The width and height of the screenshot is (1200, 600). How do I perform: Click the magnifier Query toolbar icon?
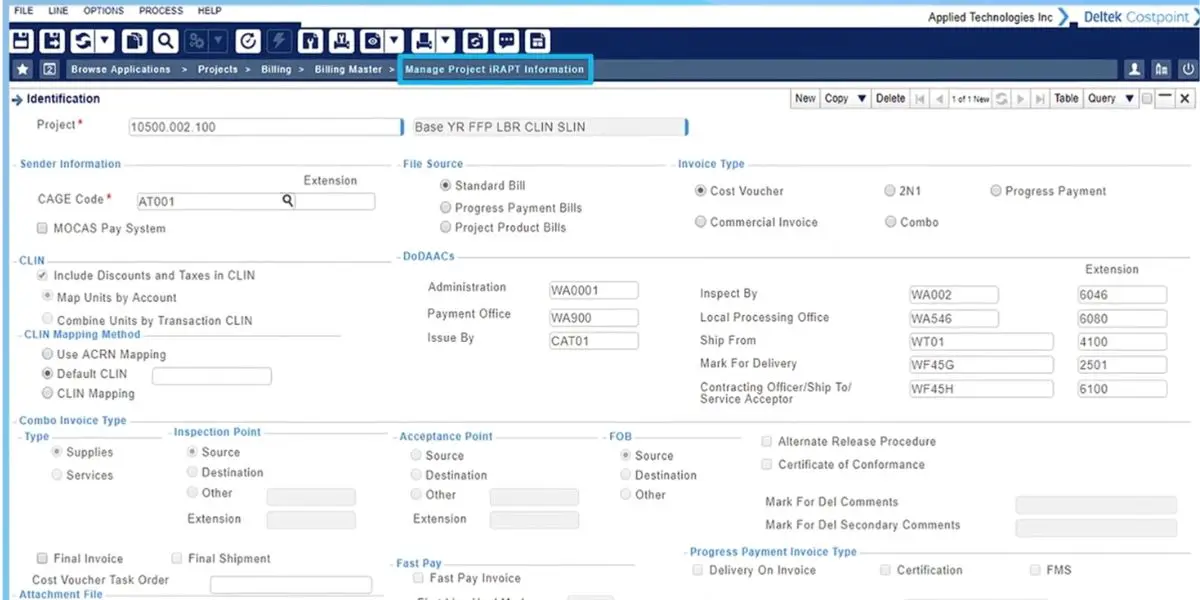click(165, 41)
